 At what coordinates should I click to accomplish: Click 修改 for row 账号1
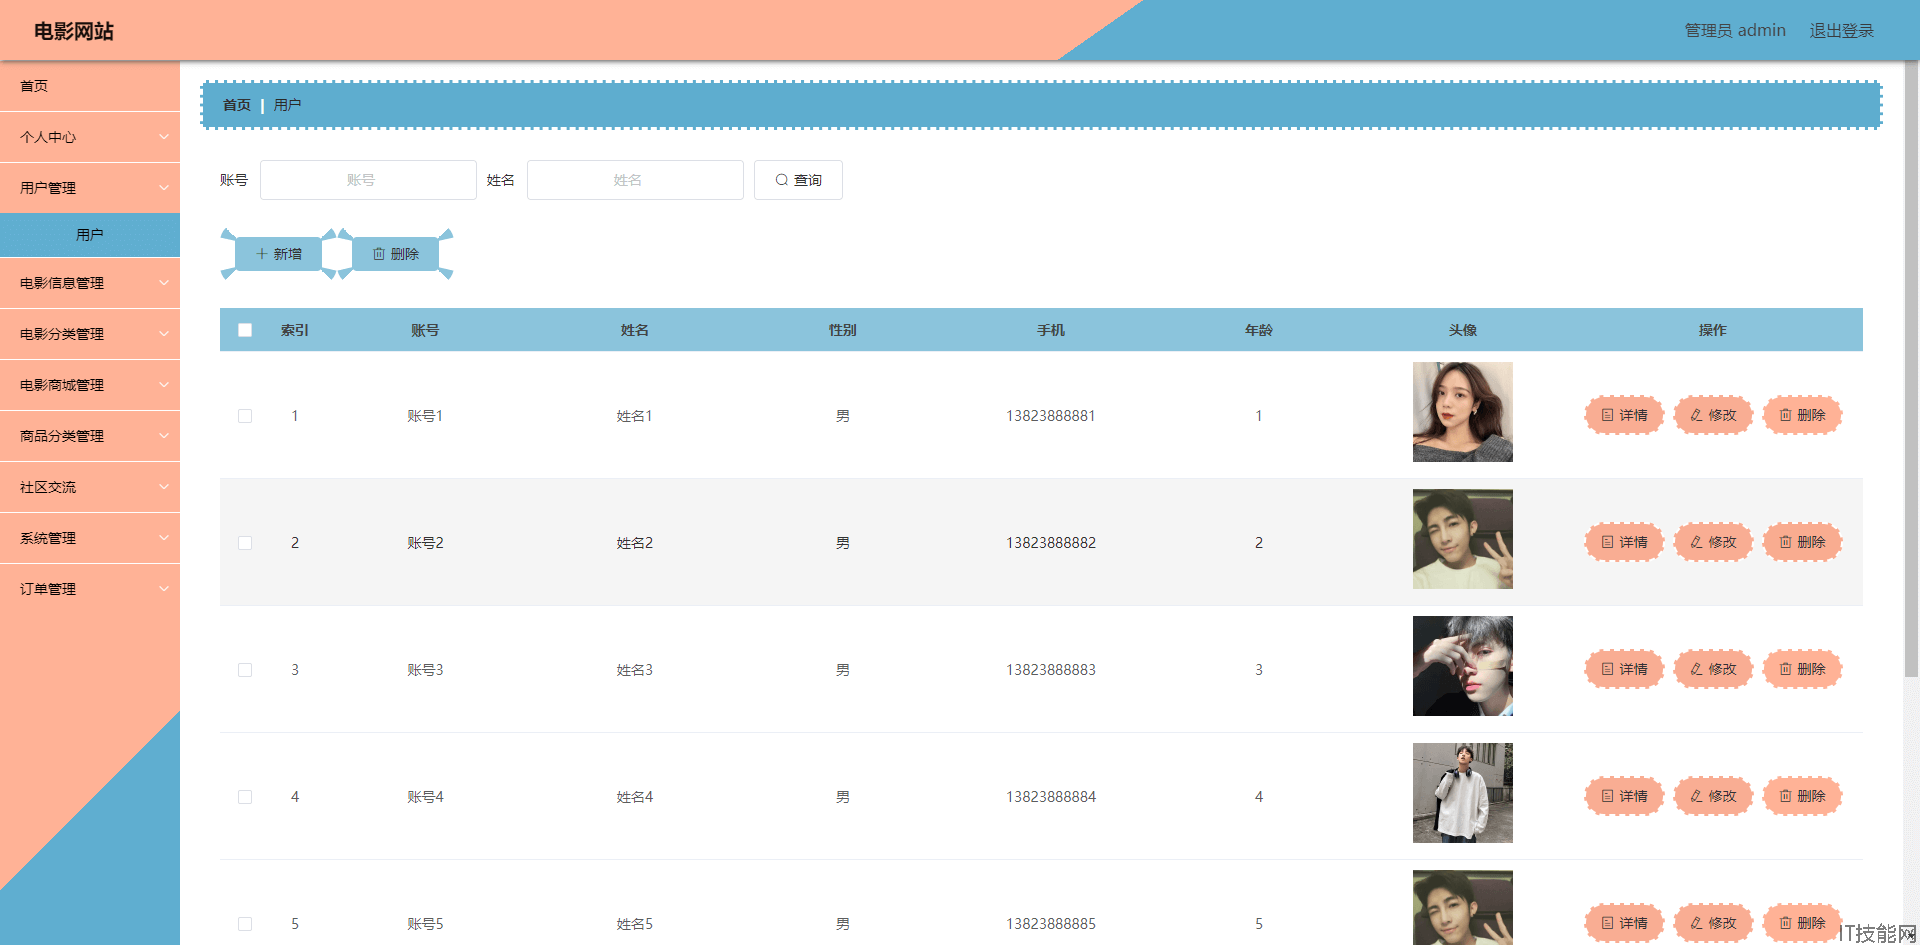(1713, 415)
